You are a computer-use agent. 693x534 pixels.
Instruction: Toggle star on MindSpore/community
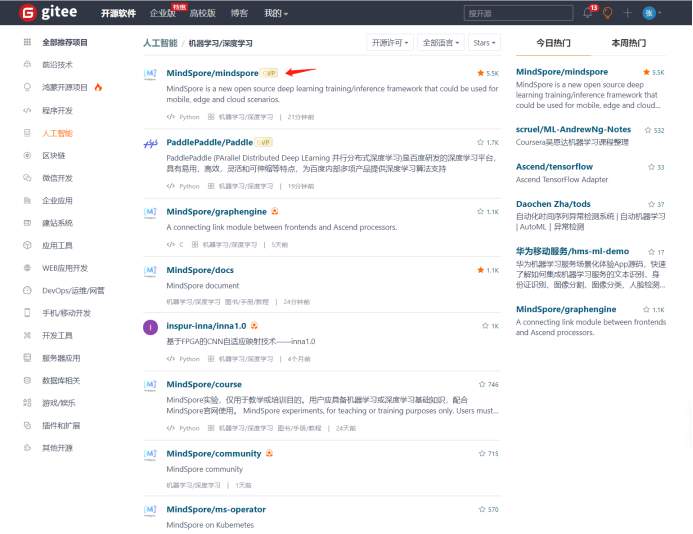(x=482, y=454)
